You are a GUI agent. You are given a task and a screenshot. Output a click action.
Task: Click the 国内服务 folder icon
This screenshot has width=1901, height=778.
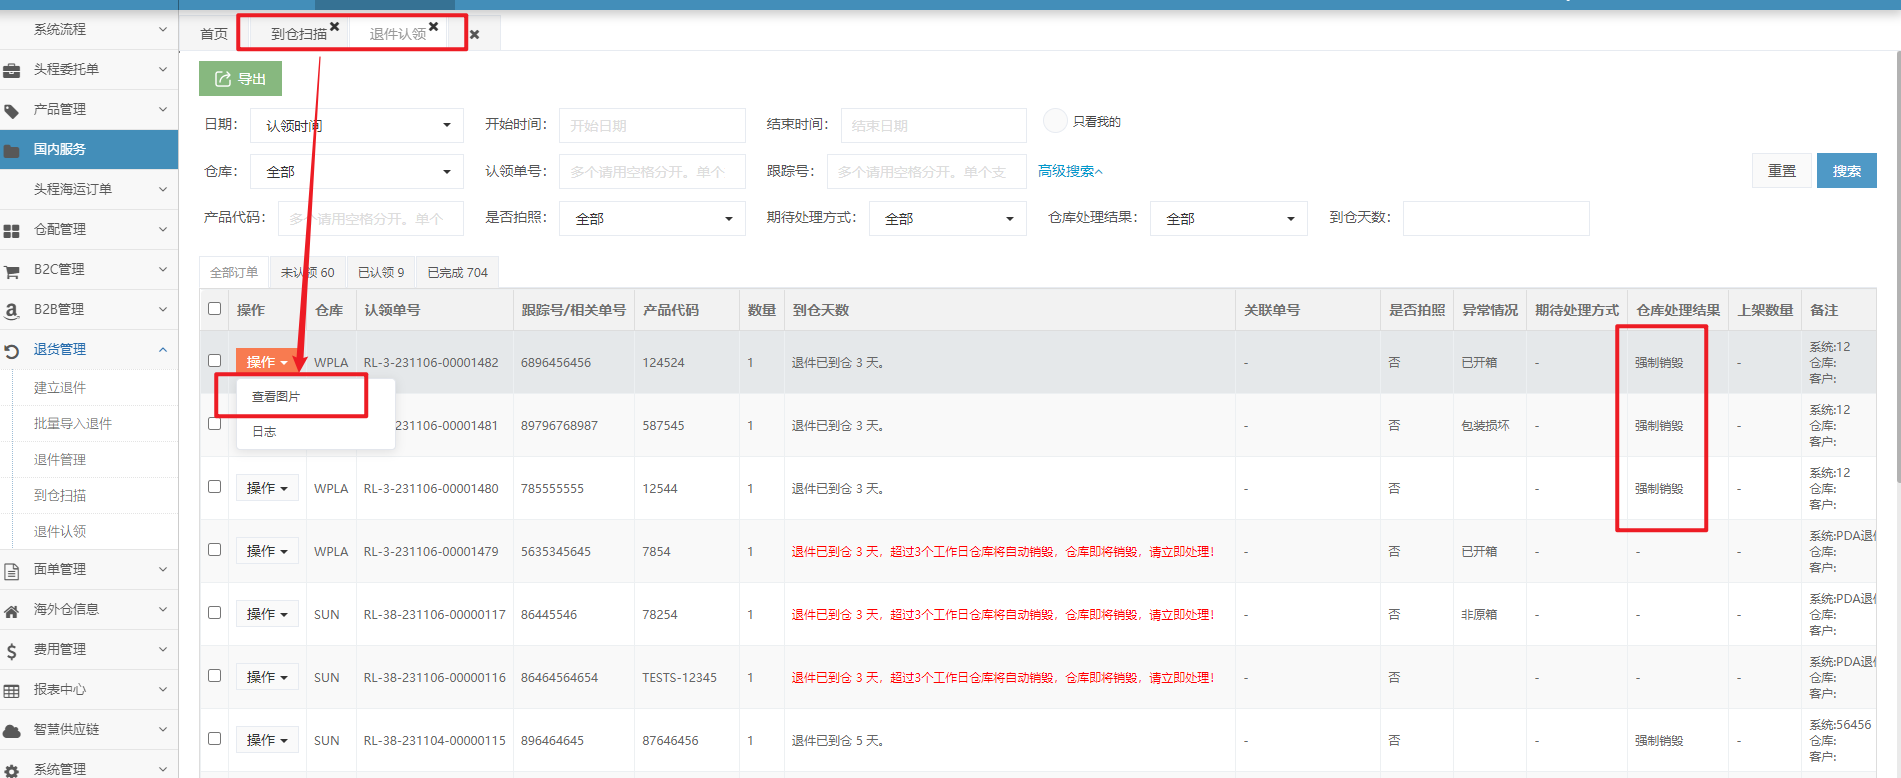(12, 150)
